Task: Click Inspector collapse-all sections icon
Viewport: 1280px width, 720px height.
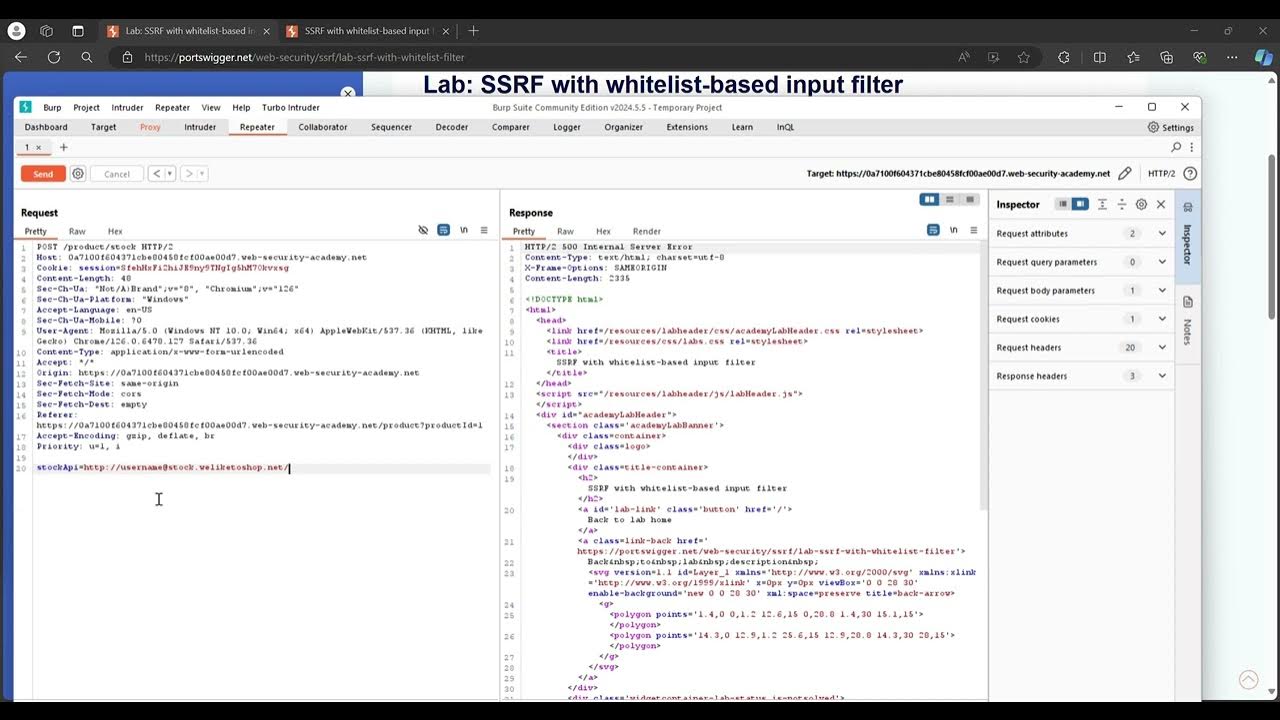Action: click(1122, 204)
